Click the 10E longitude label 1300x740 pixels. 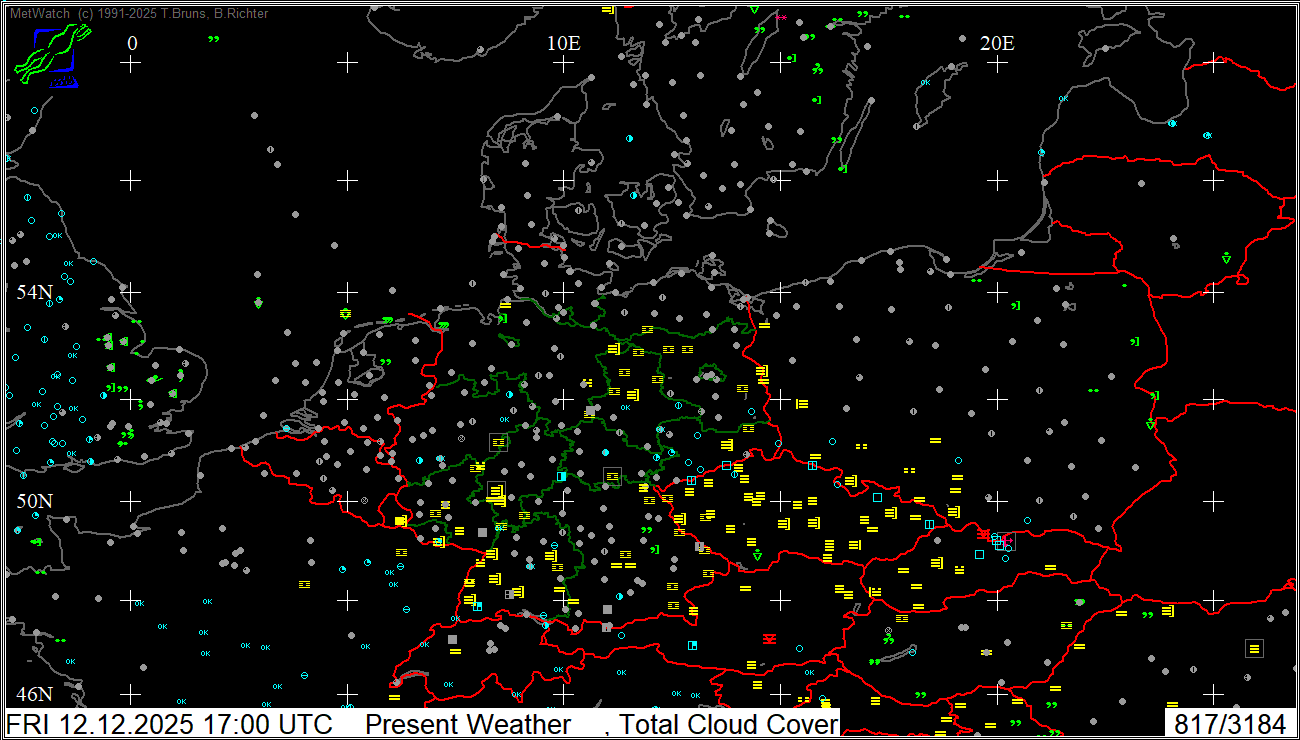click(563, 43)
